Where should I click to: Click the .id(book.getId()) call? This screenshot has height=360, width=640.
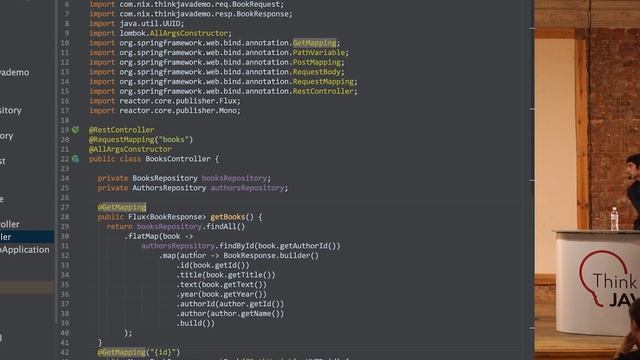(x=213, y=265)
